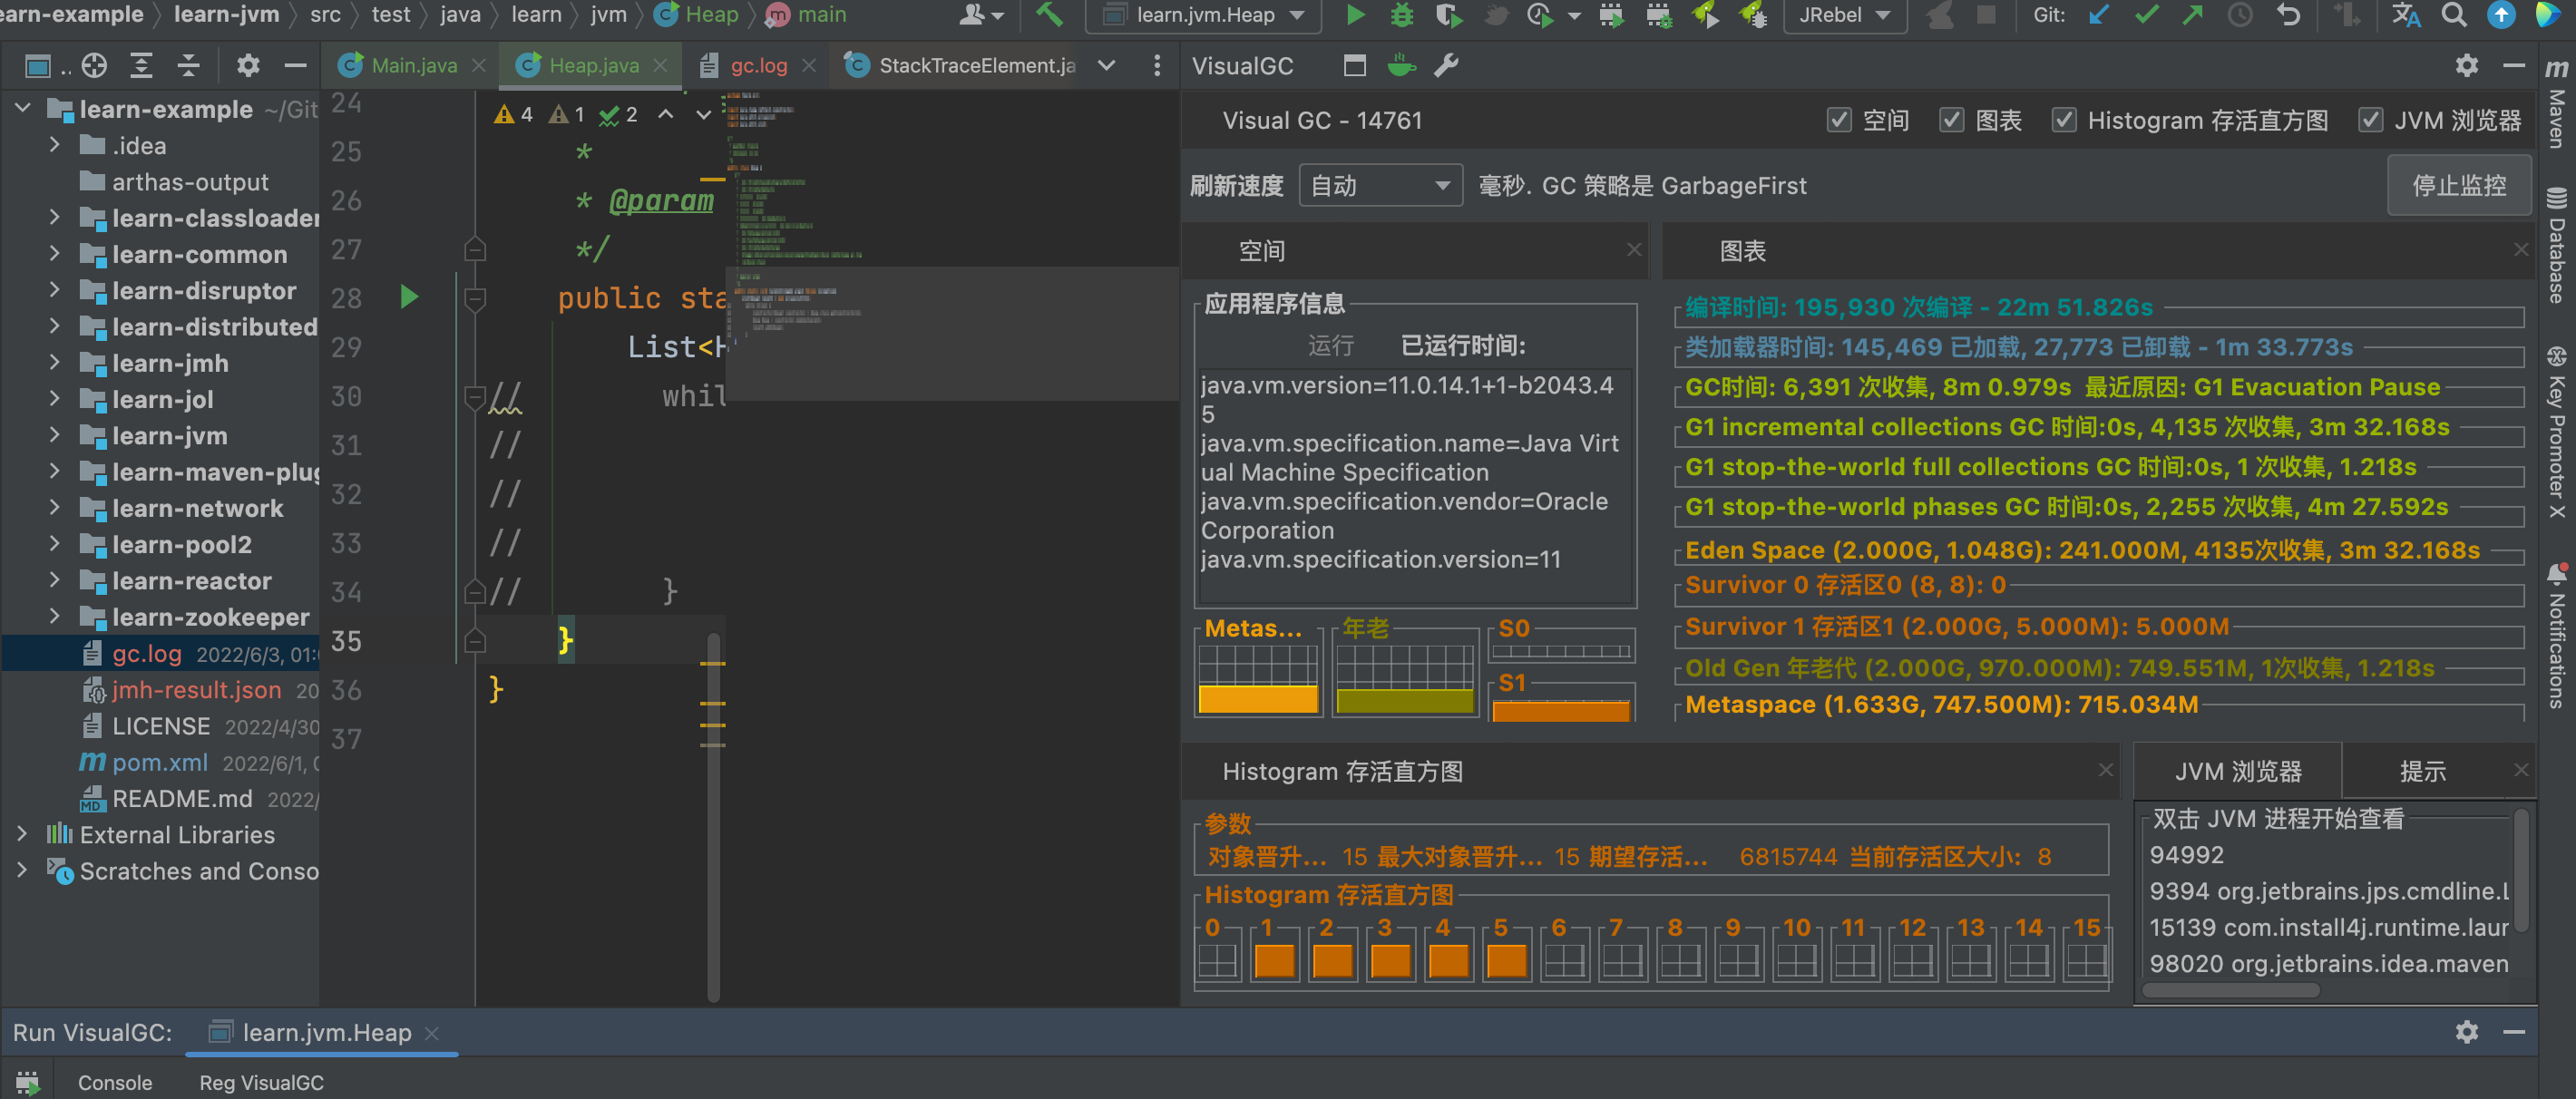The height and width of the screenshot is (1099, 2576).
Task: Open the learn.jvm.Heap run configuration dropdown
Action: click(x=1204, y=15)
